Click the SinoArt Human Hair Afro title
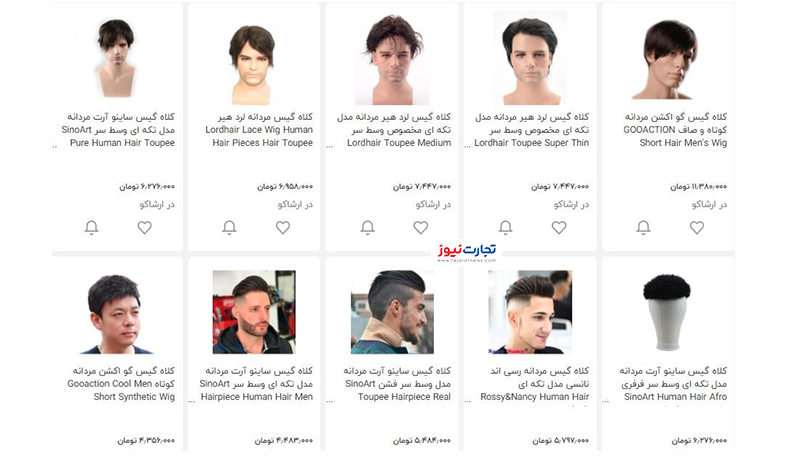The height and width of the screenshot is (460, 800). 673,384
